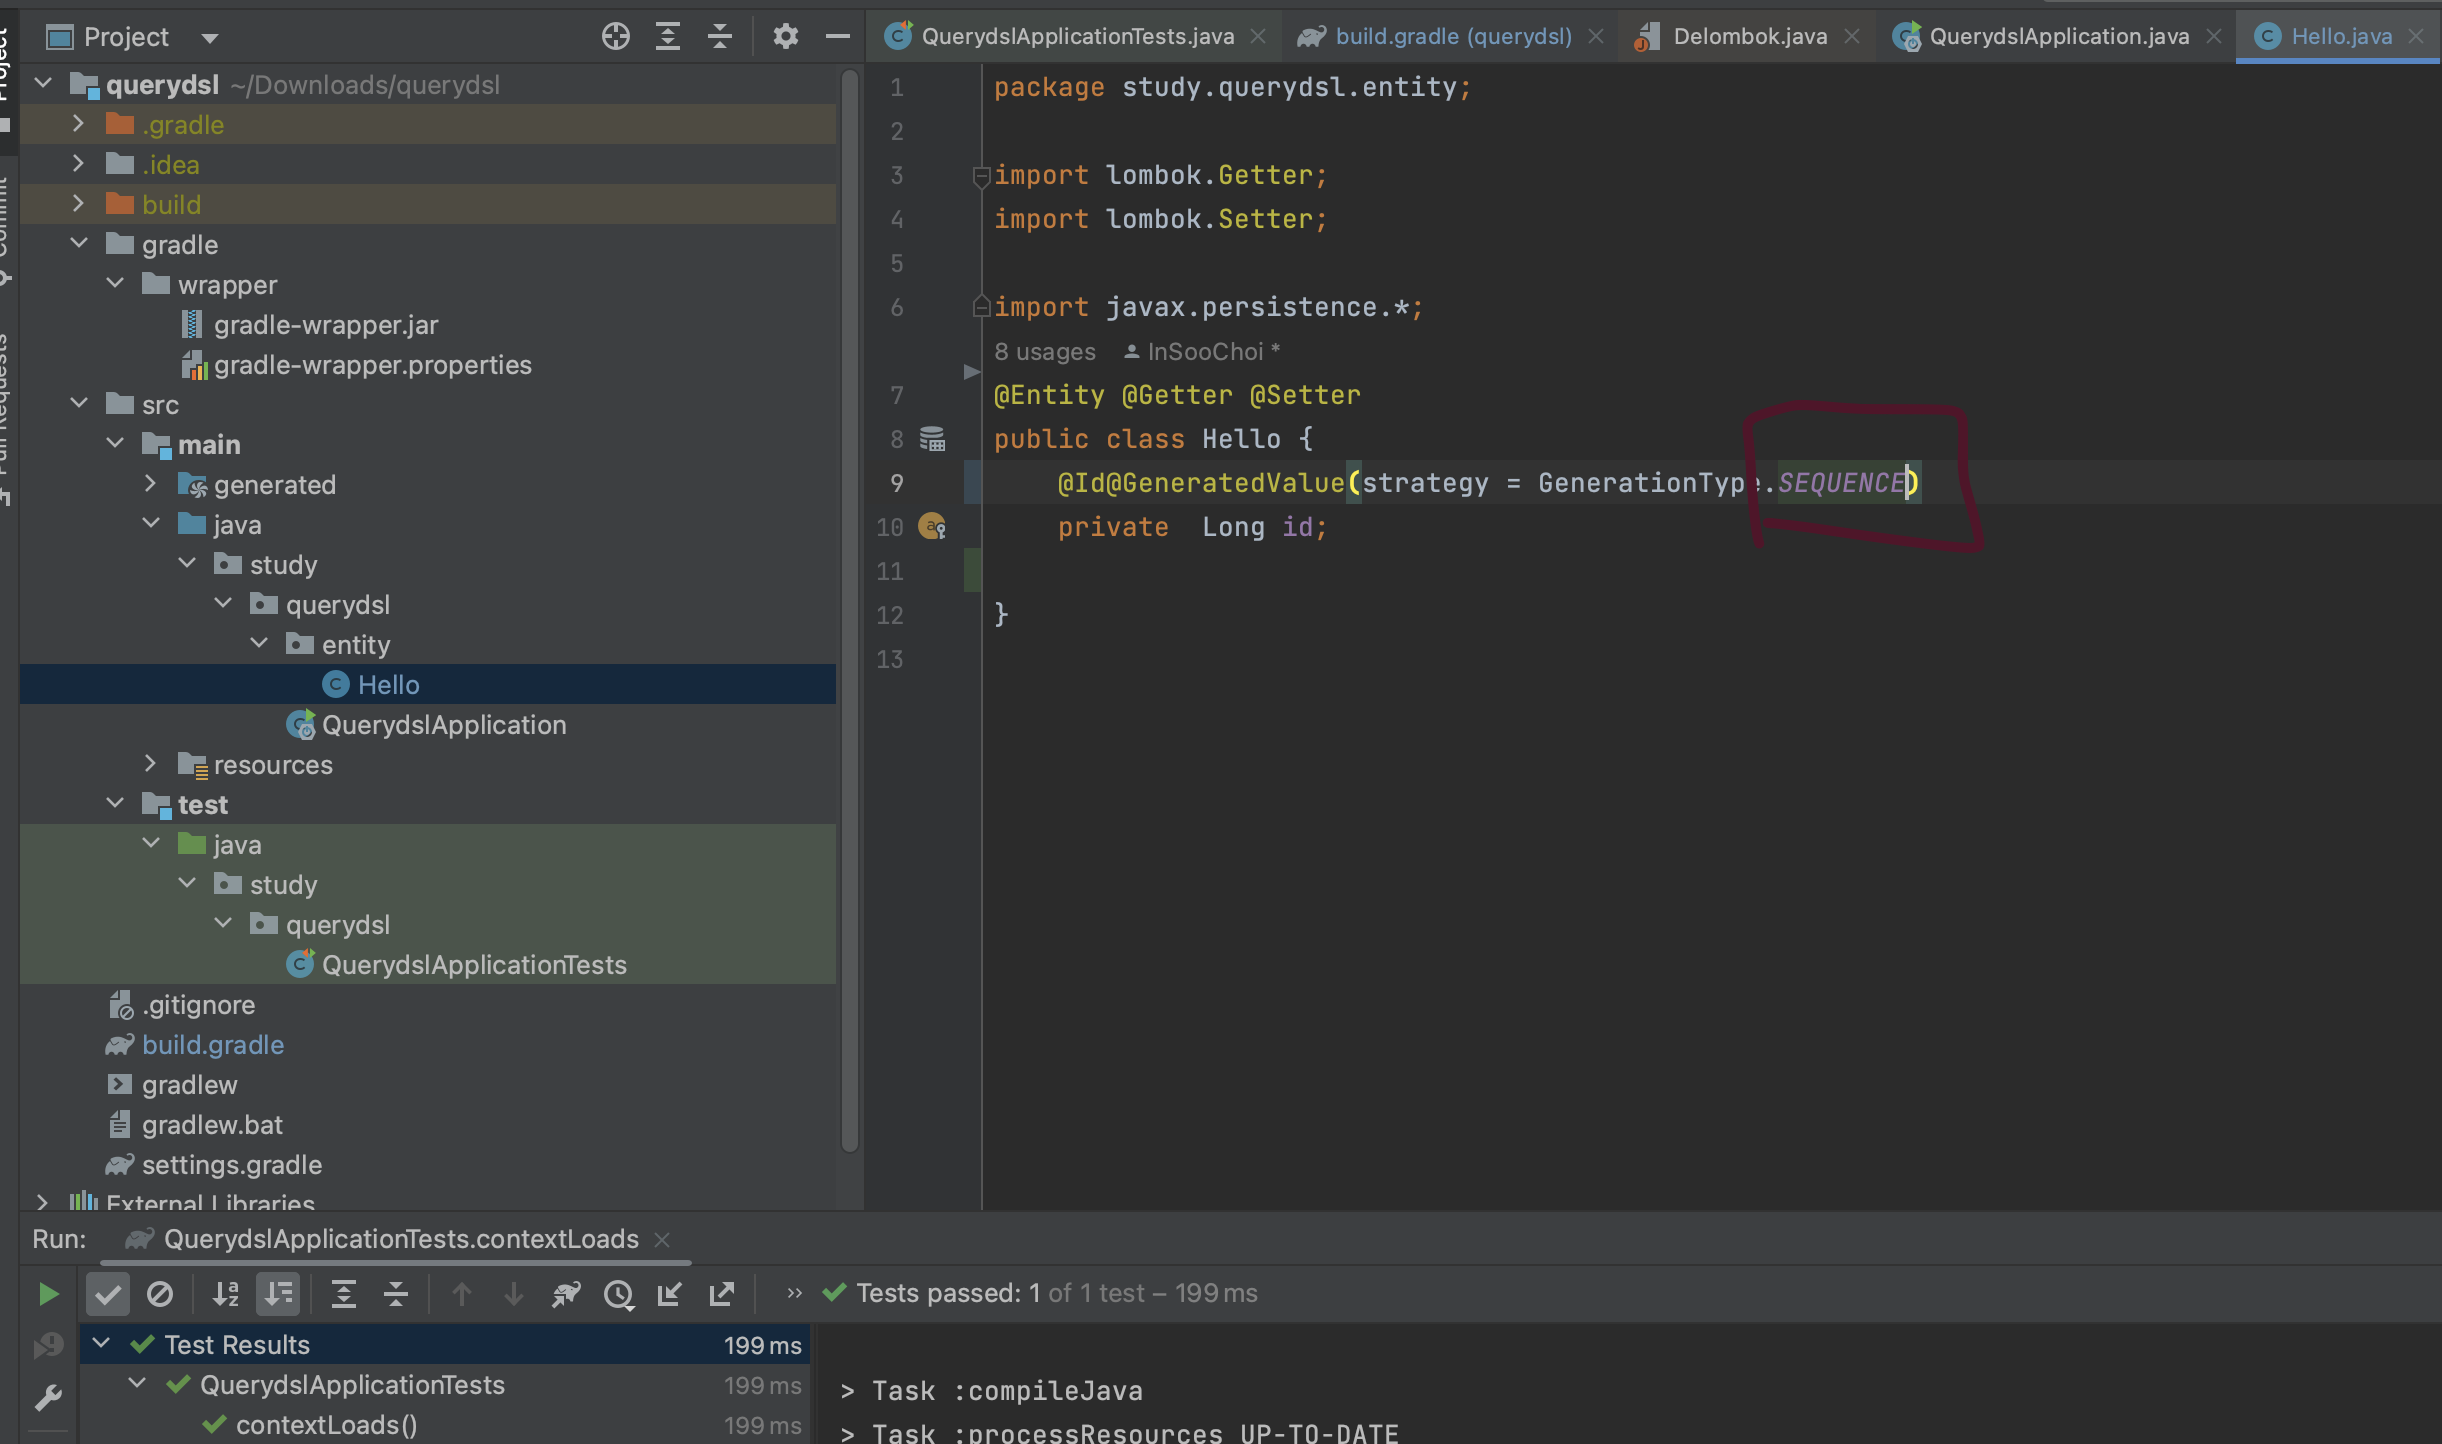Click Import Tests from File icon
This screenshot has height=1444, width=2442.
pos(670,1294)
